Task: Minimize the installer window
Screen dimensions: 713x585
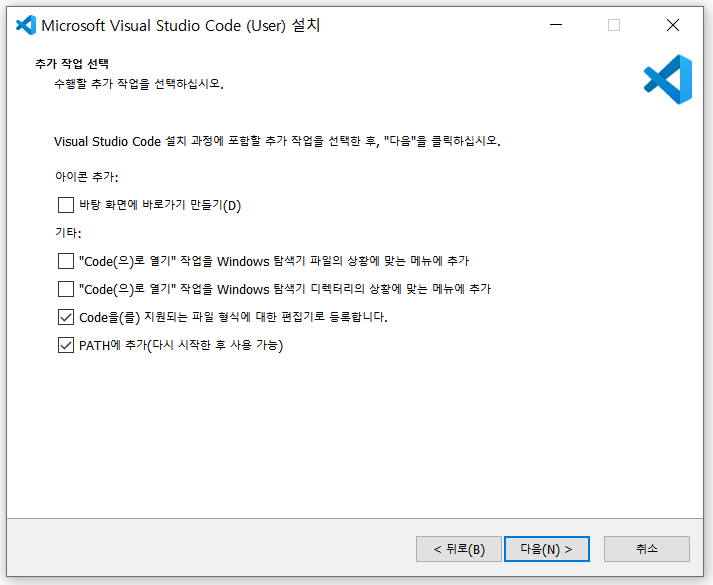Action: click(x=556, y=25)
